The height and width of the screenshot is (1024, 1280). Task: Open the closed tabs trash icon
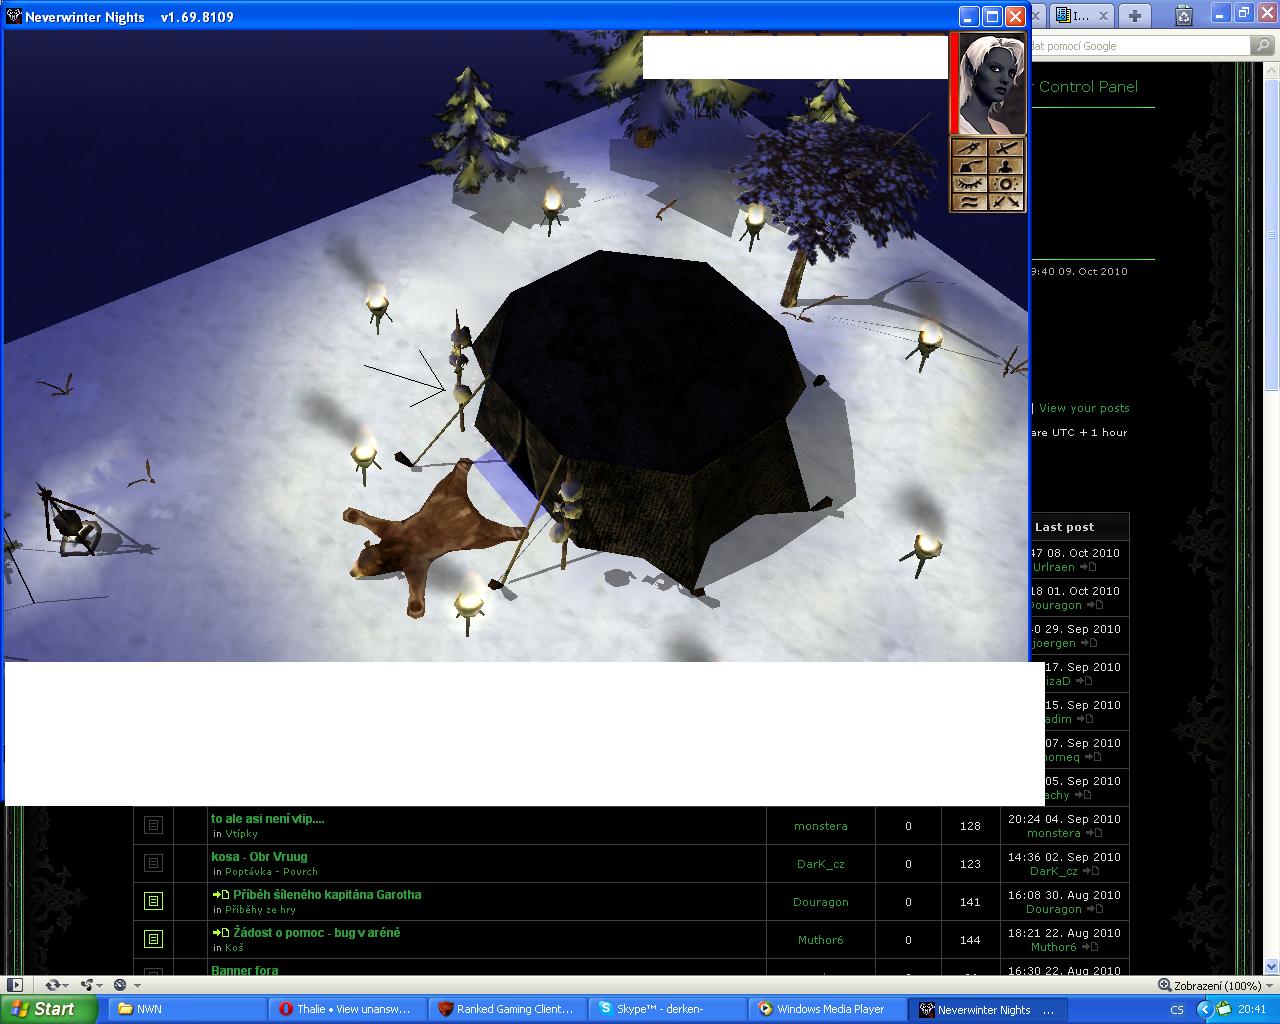(1184, 15)
